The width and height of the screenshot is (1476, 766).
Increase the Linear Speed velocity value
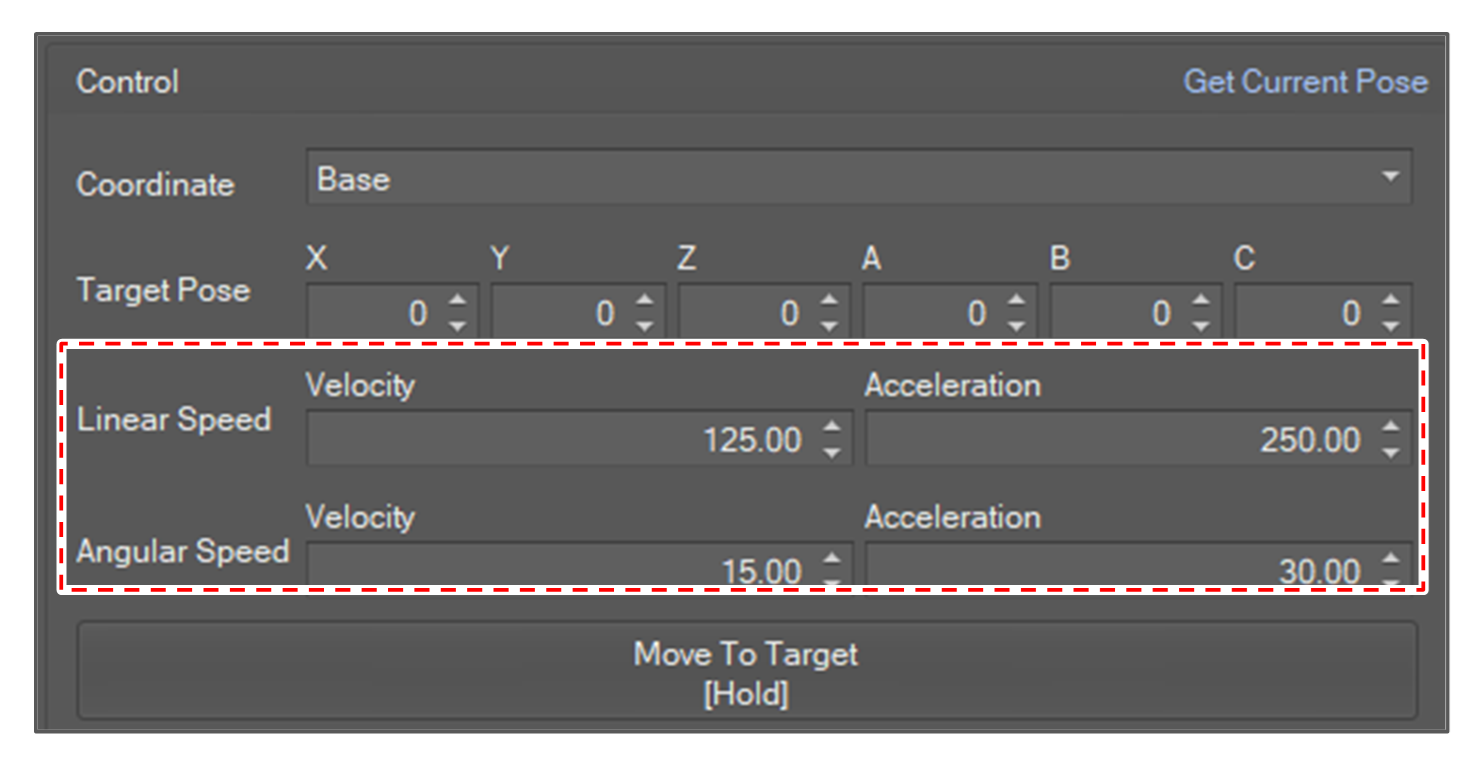[831, 427]
